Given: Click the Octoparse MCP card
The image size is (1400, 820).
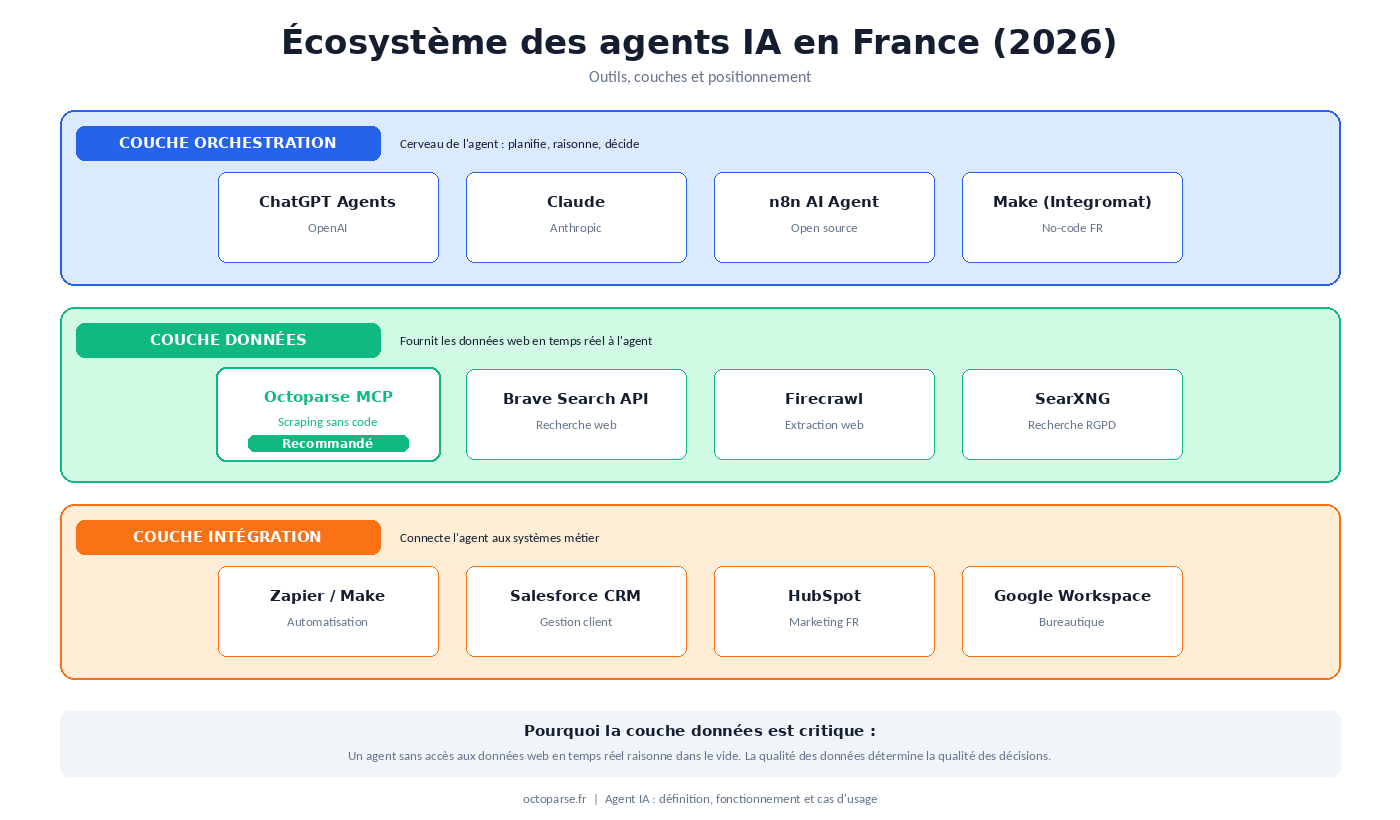Looking at the screenshot, I should pos(328,414).
